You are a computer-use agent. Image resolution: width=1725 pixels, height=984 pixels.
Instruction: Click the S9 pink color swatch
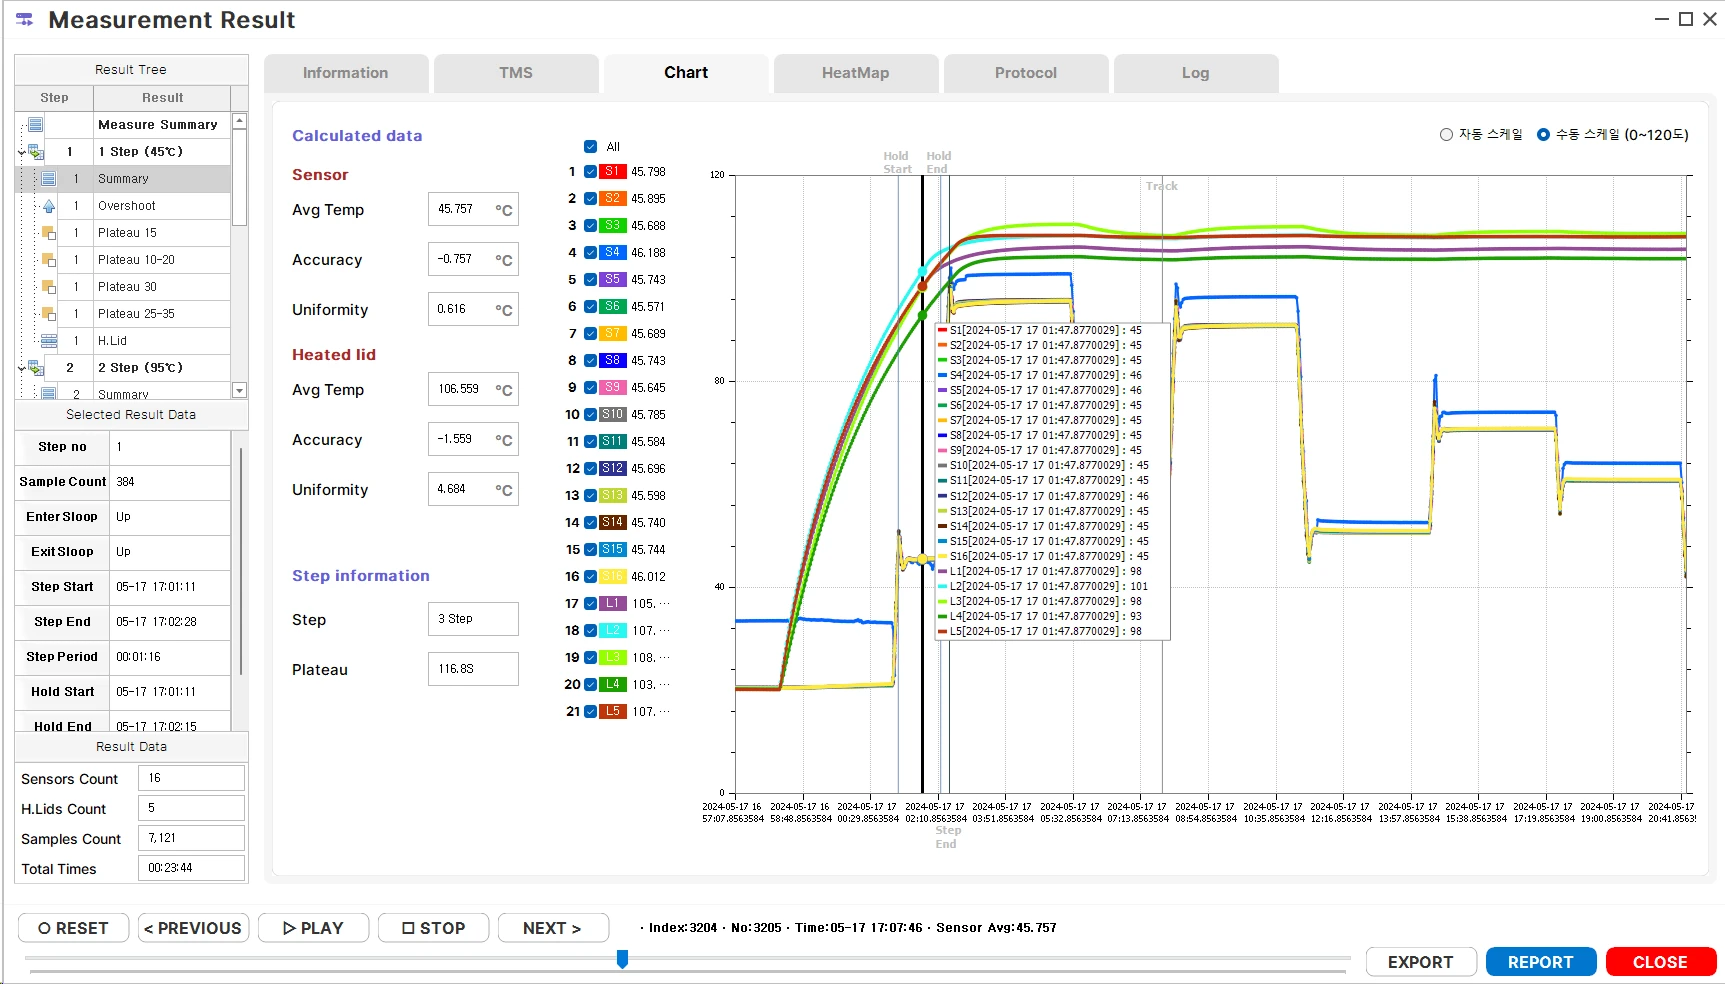click(x=613, y=388)
